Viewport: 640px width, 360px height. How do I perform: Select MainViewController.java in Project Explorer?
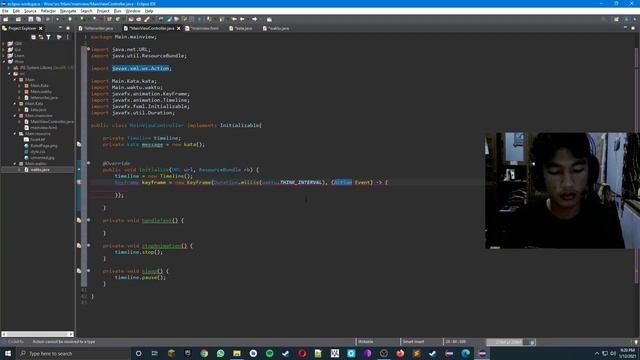49,122
